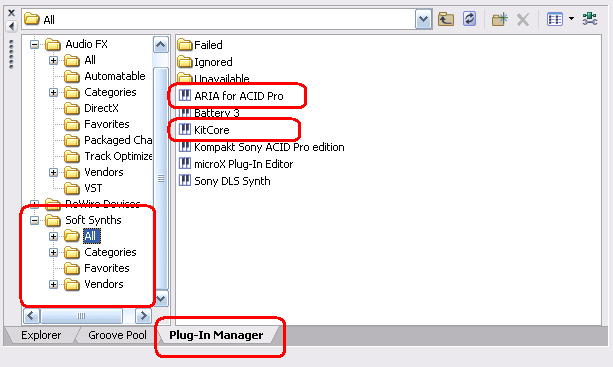Switch to the Plug-In Manager tab

[x=216, y=335]
